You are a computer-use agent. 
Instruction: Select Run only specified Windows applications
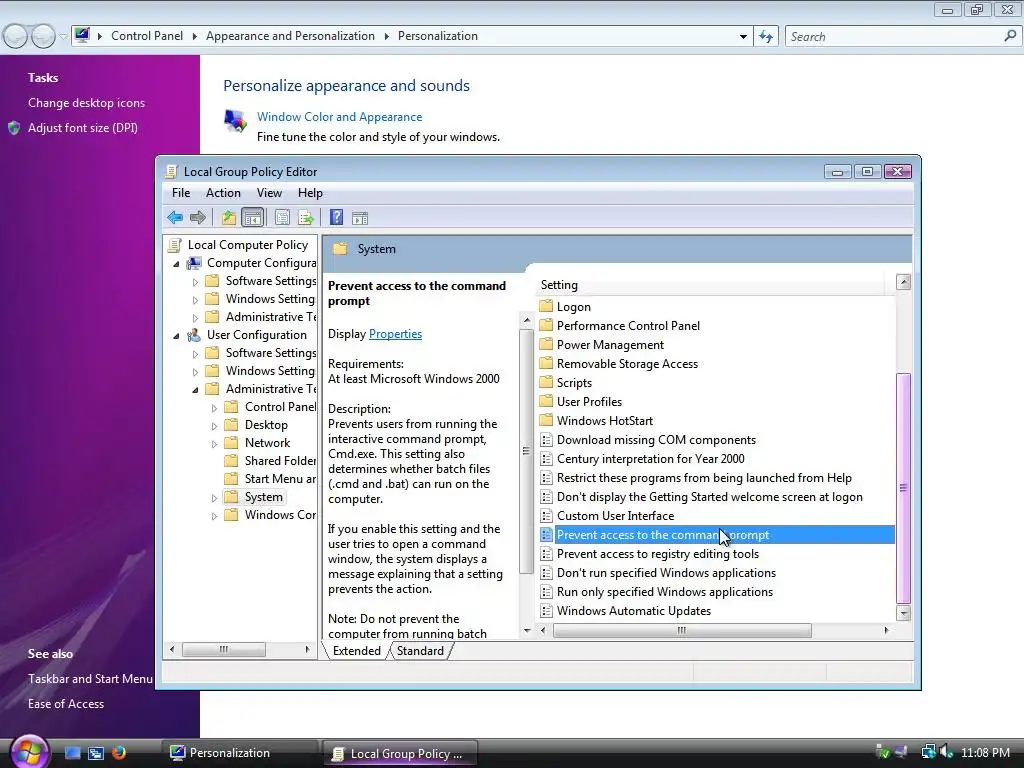pyautogui.click(x=665, y=592)
